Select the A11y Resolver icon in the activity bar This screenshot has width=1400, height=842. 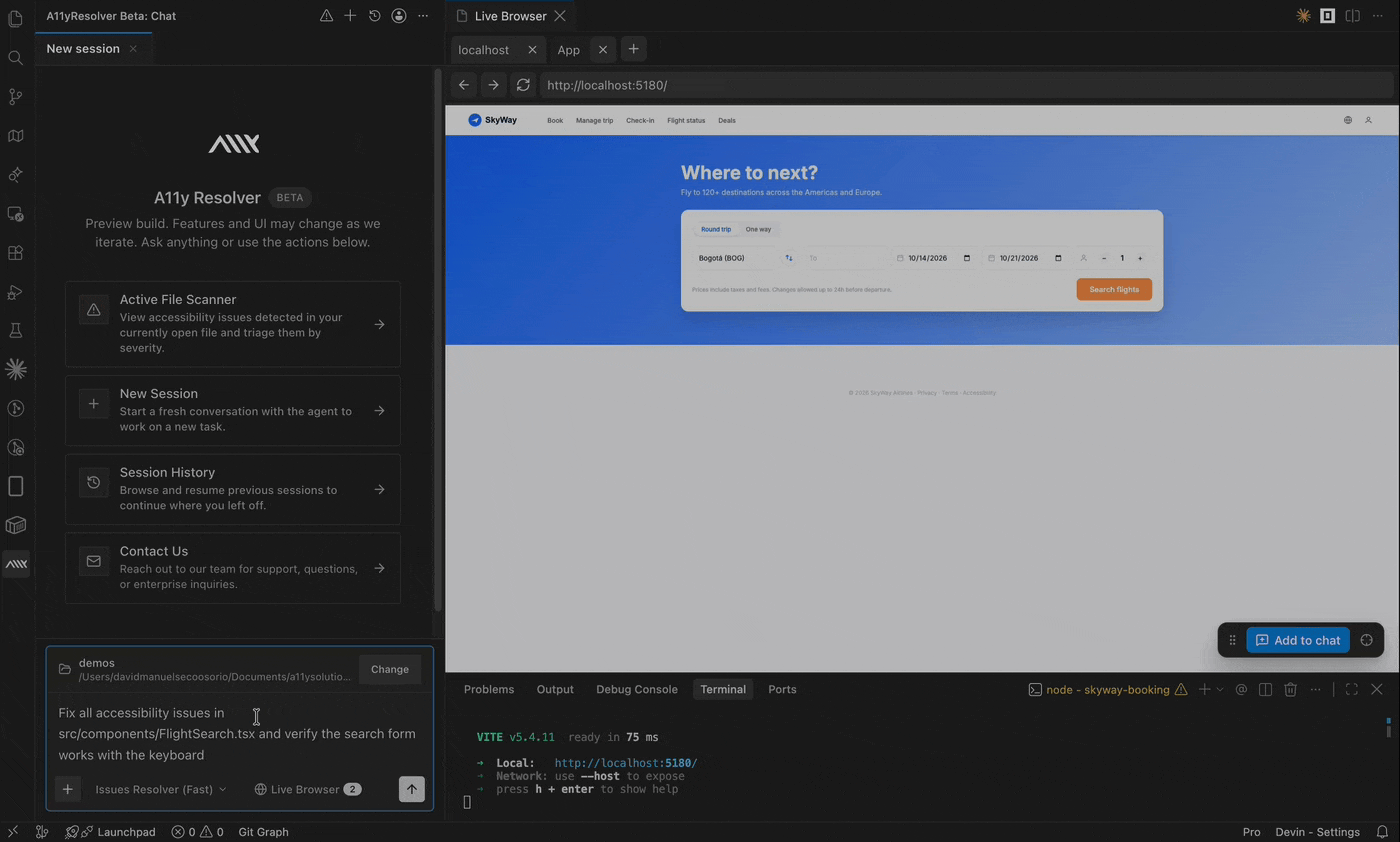16,564
